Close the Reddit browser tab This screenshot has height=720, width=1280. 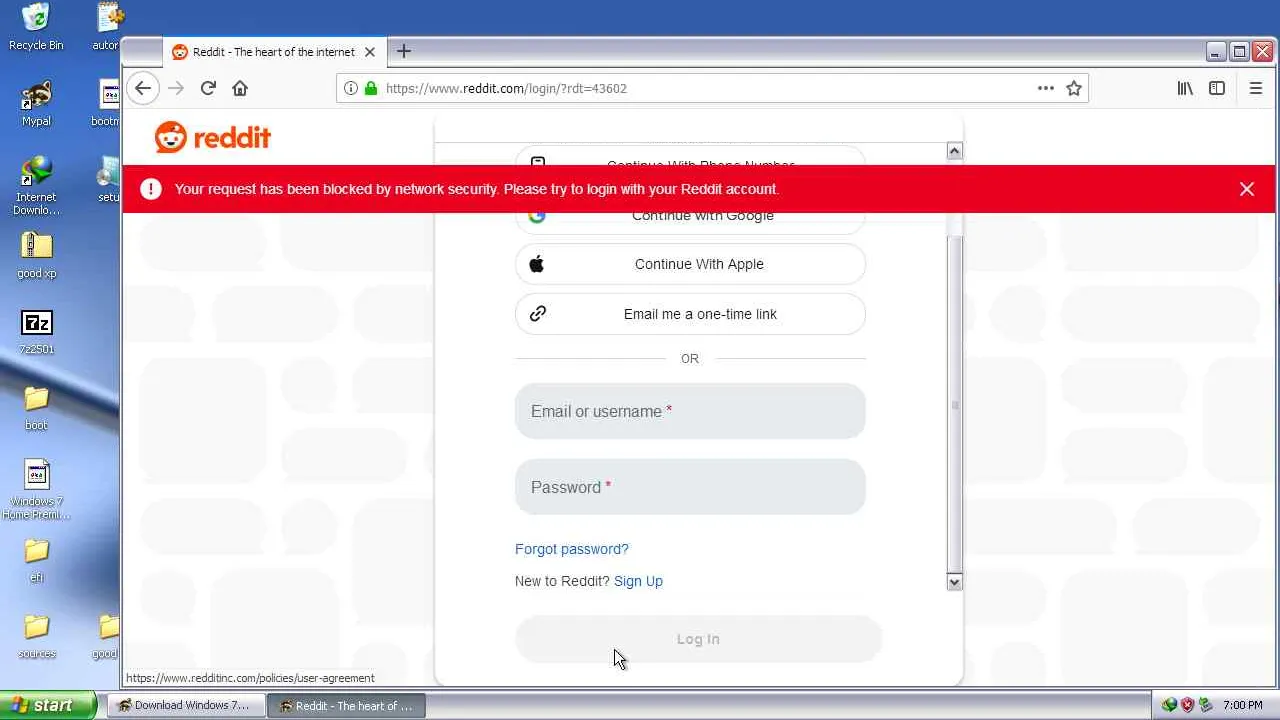pos(370,52)
